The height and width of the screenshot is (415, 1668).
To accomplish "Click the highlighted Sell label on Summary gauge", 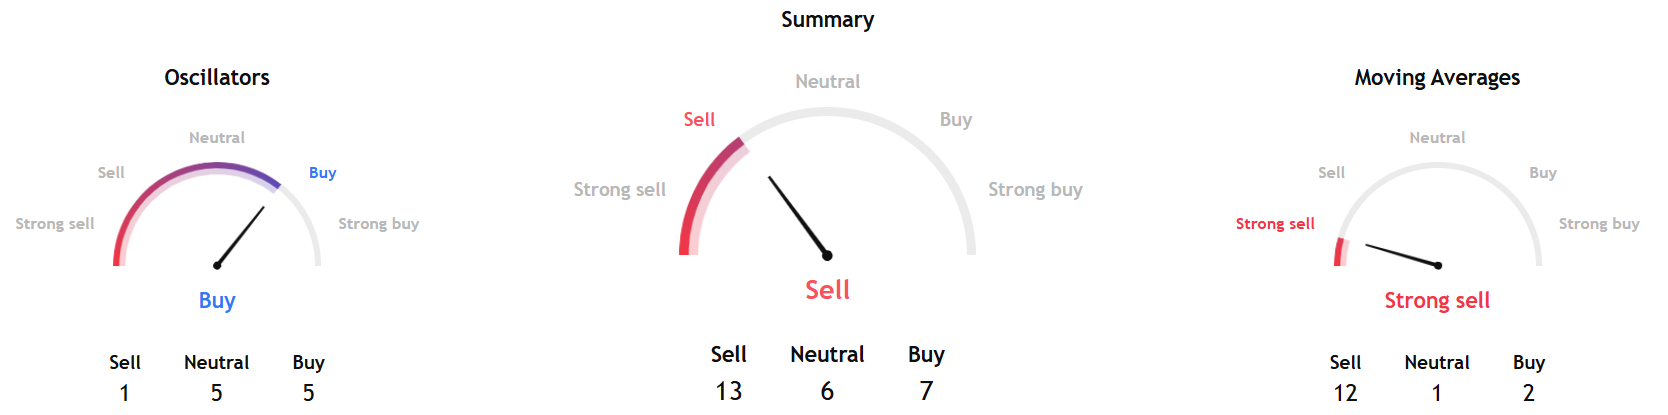I will [x=699, y=120].
